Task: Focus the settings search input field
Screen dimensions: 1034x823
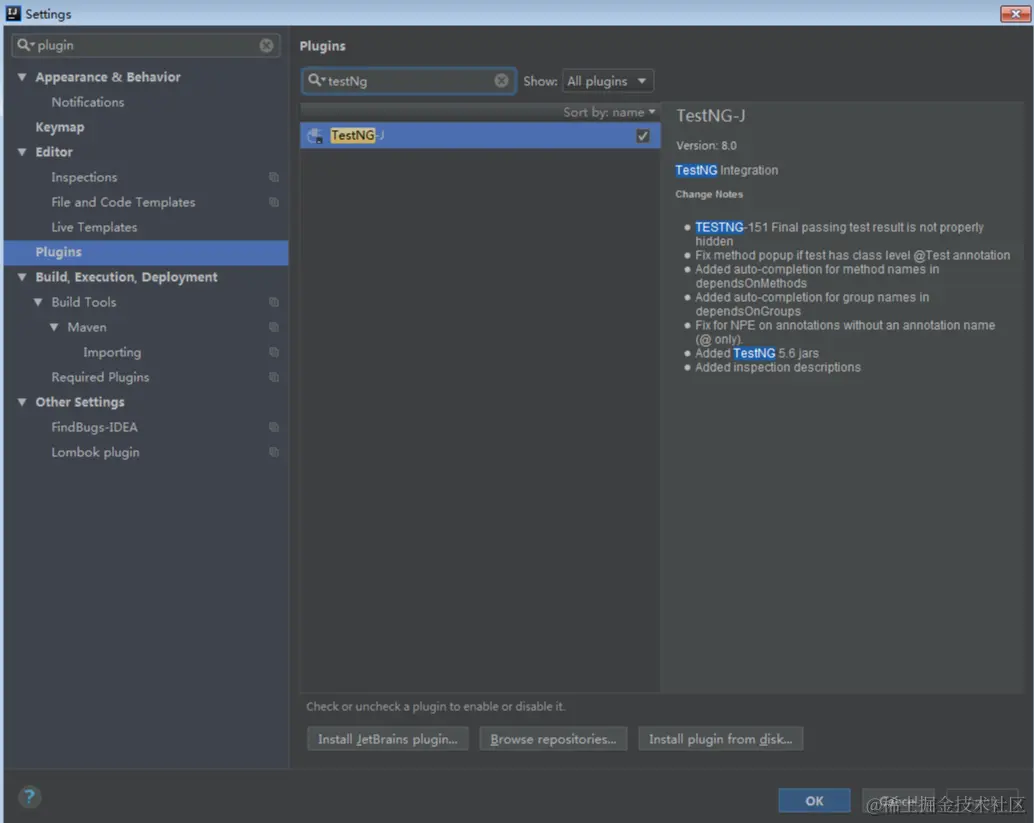Action: tap(146, 45)
